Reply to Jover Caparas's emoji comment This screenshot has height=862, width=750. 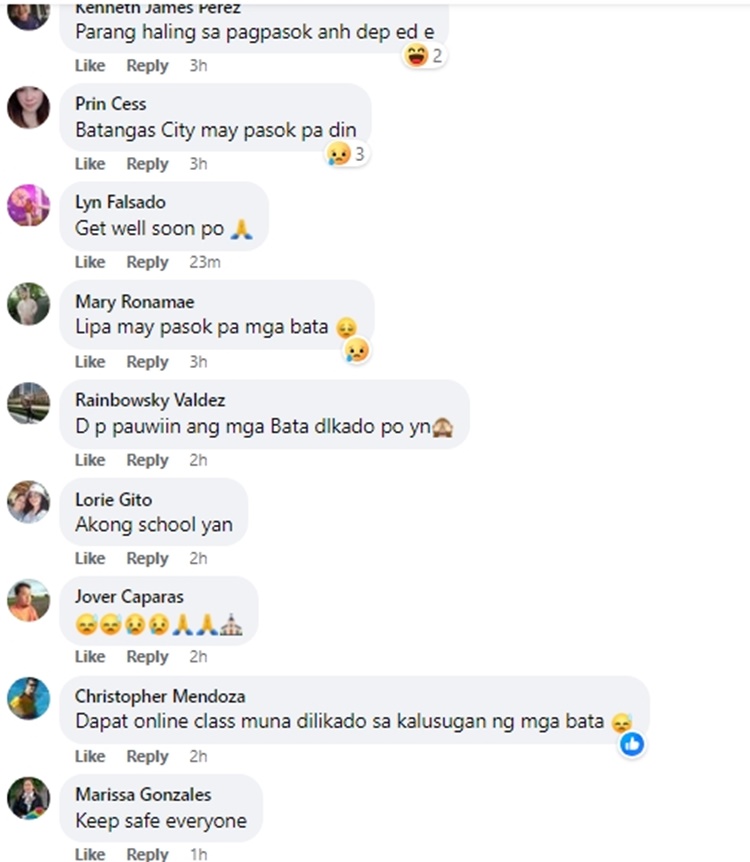[x=147, y=657]
